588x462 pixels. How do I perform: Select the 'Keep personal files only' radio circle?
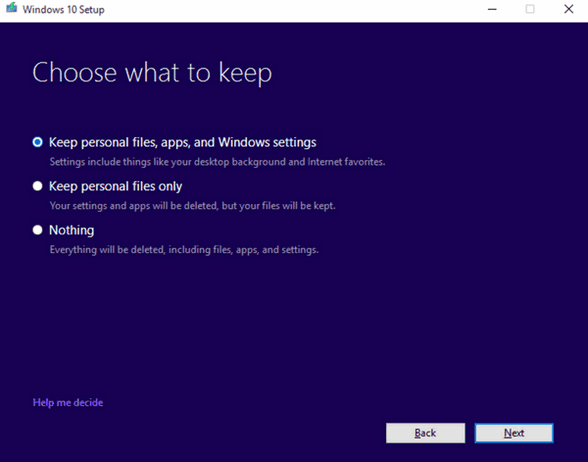[38, 186]
